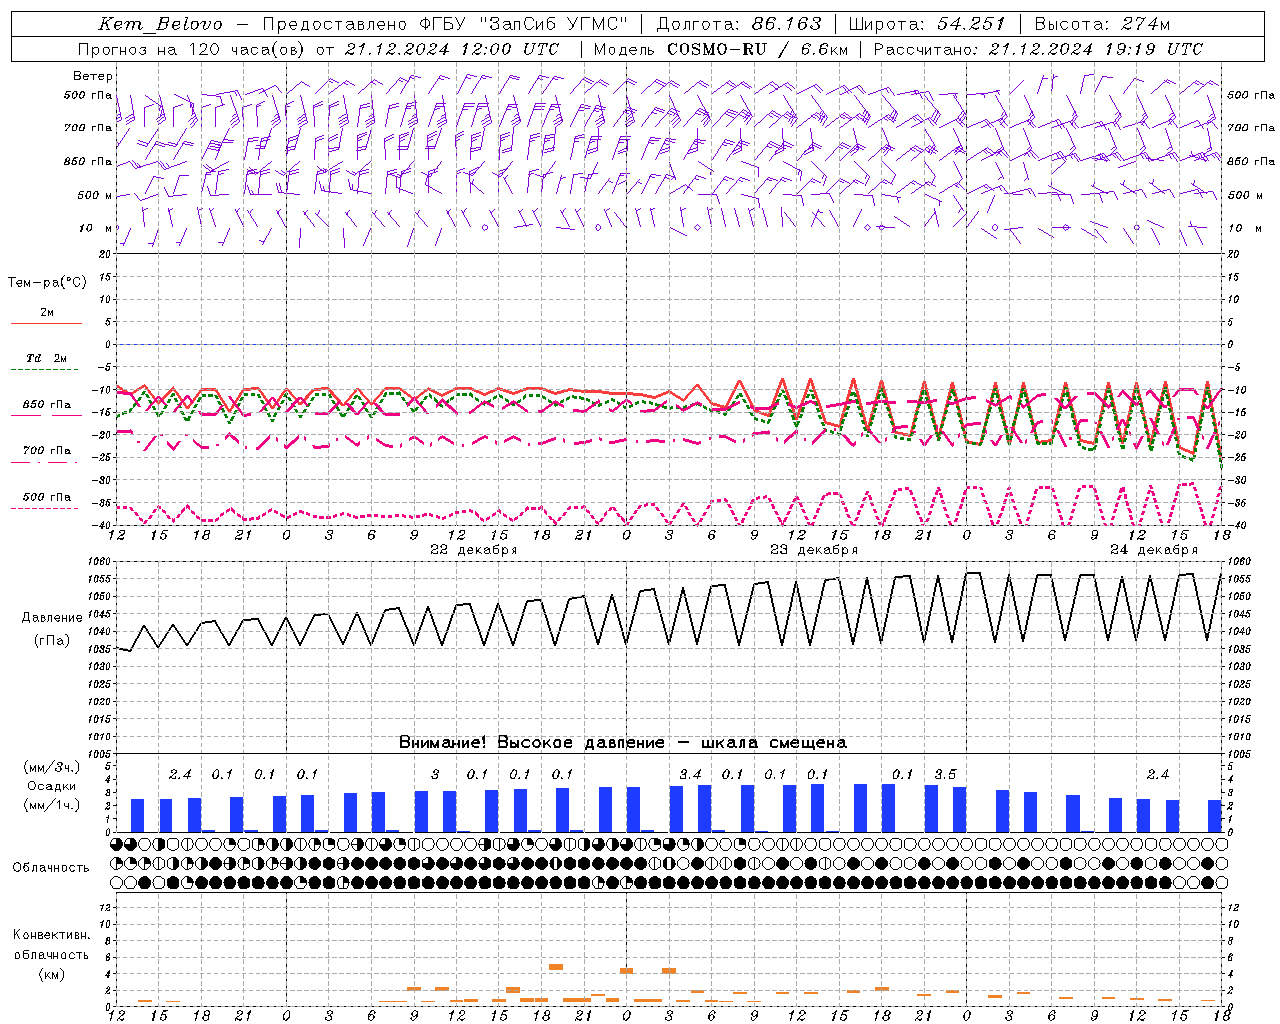This screenshot has height=1024, width=1280.
Task: Click the Рассчитано: 21.12.2024 19:19 UTC text
Action: (1038, 49)
